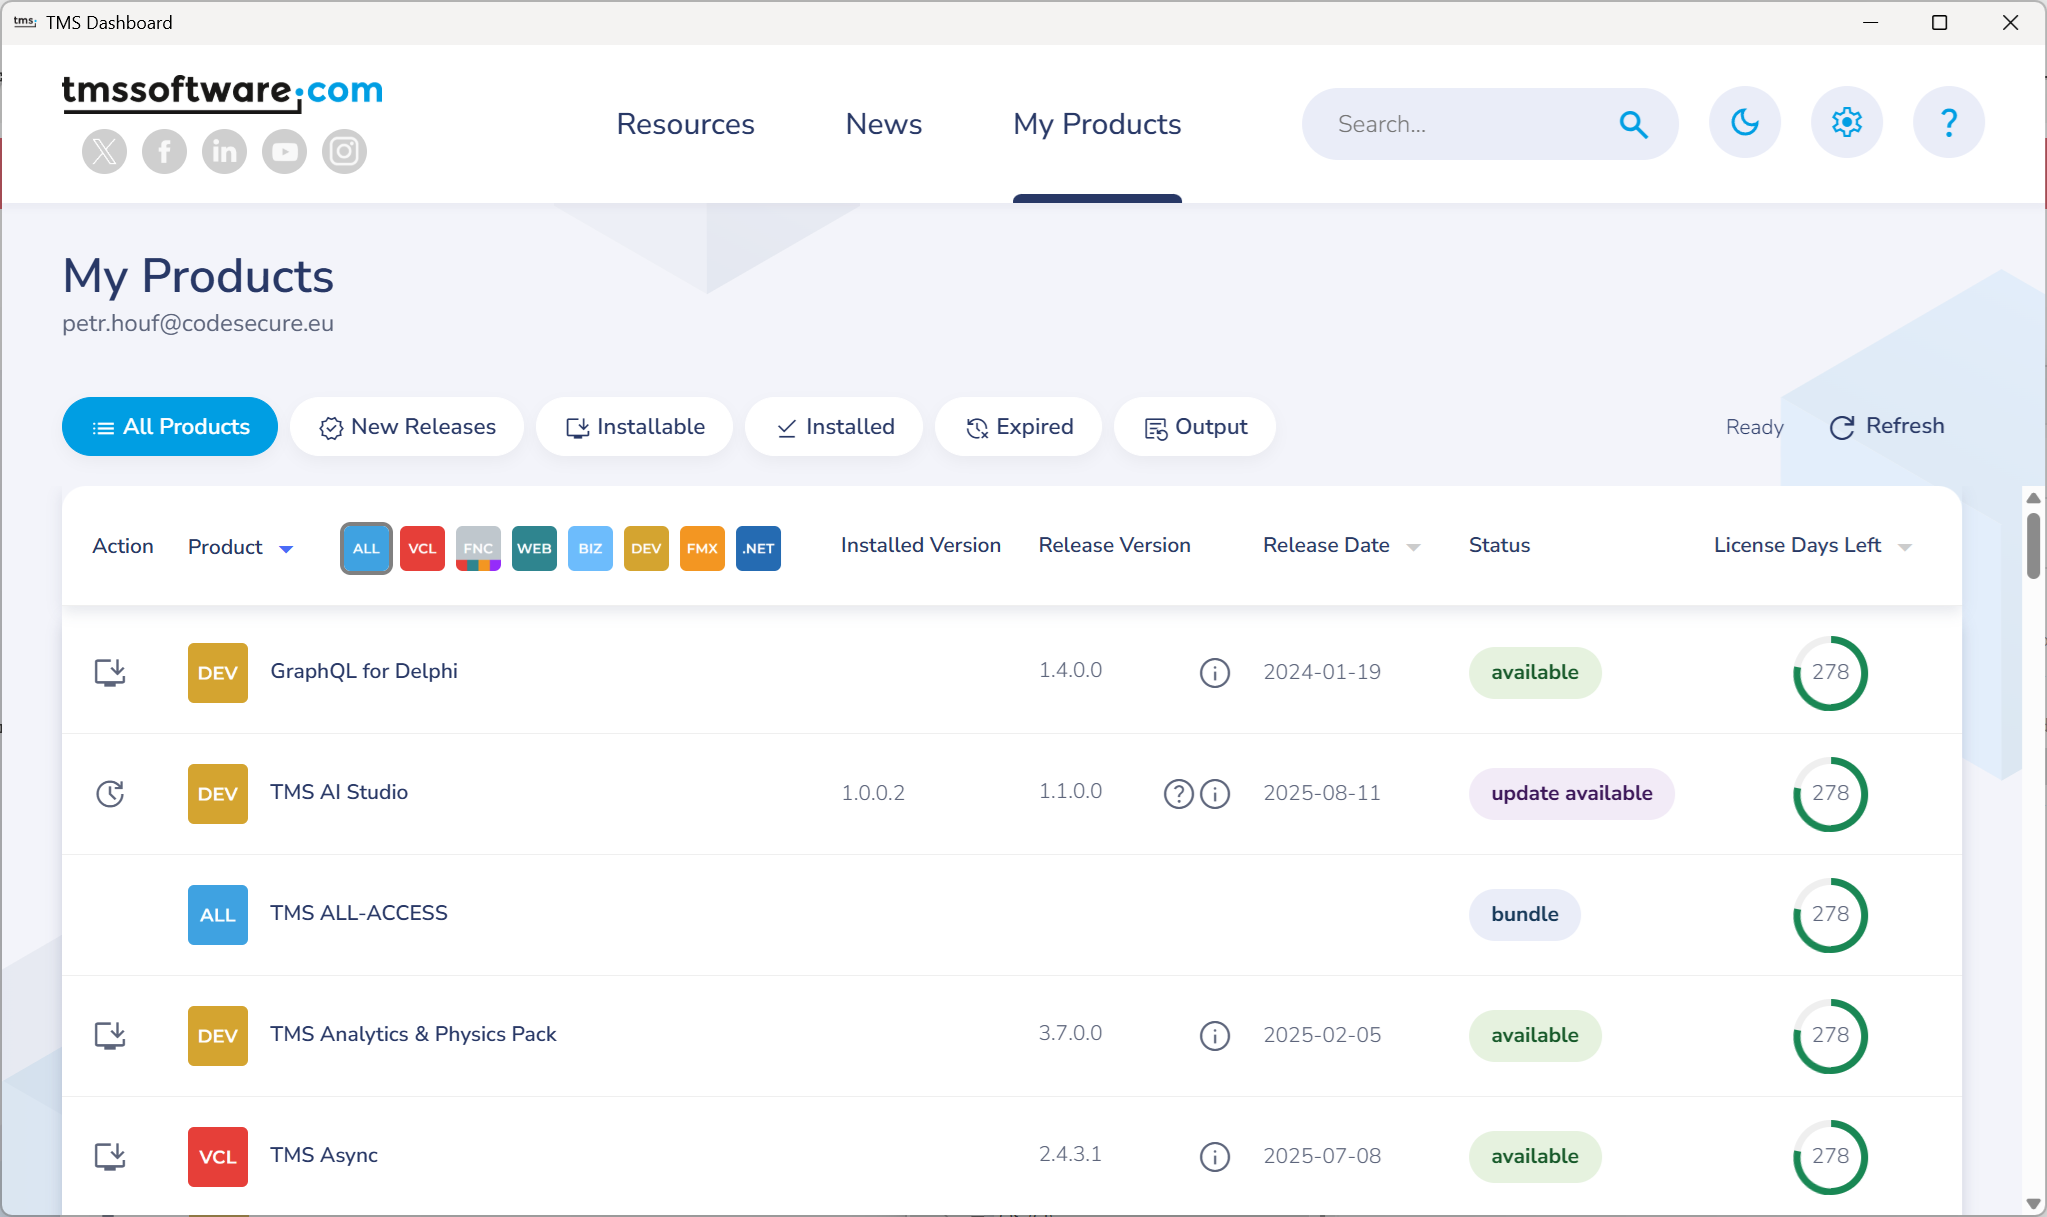Open help with question mark icon
The width and height of the screenshot is (2047, 1217).
1949,122
